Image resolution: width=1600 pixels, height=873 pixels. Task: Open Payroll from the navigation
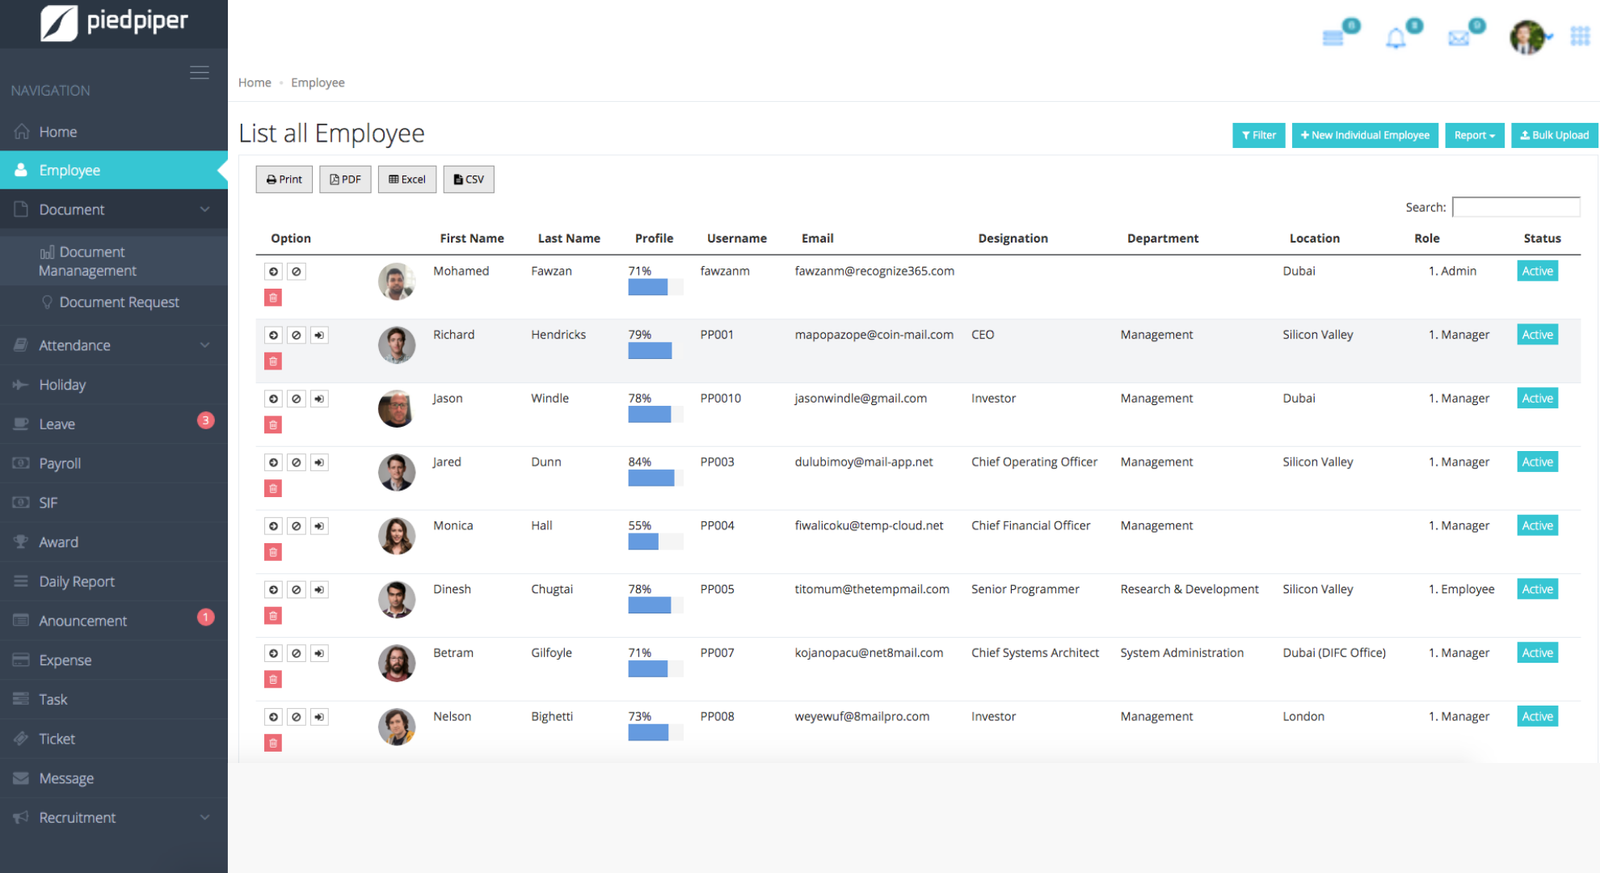60,464
